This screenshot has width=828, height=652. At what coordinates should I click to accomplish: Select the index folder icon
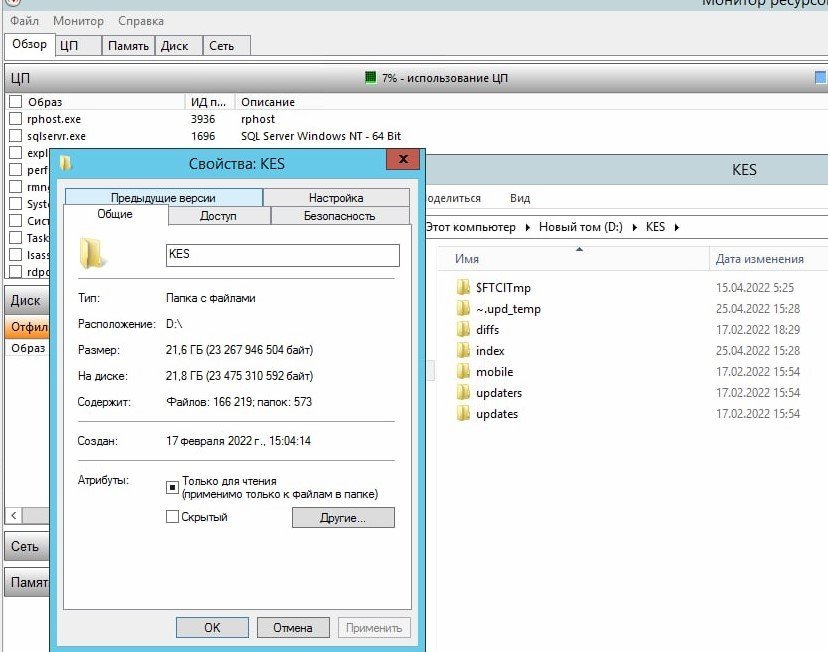point(463,351)
